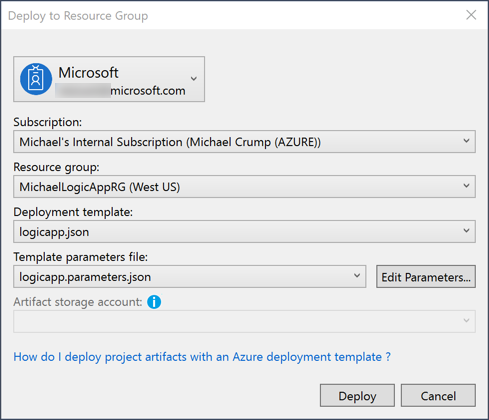Click the blue info icon beside Artifact storage account
The width and height of the screenshot is (489, 420).
tap(154, 302)
